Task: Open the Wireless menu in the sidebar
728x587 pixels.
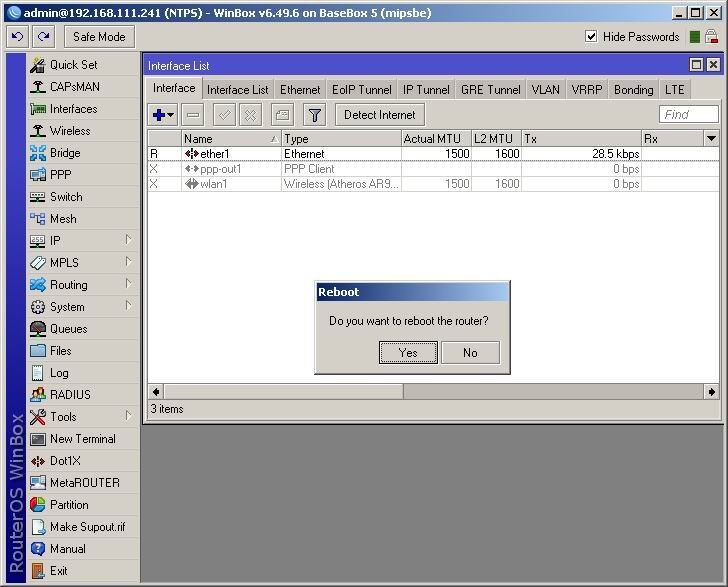Action: point(69,131)
